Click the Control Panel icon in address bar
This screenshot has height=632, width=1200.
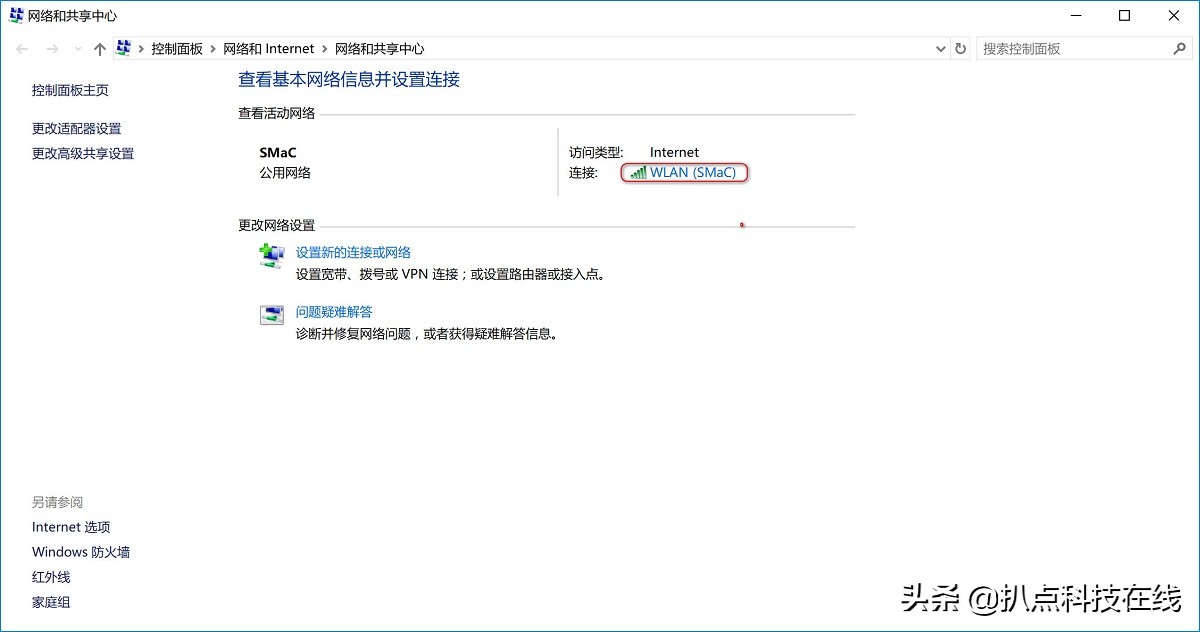pos(123,47)
